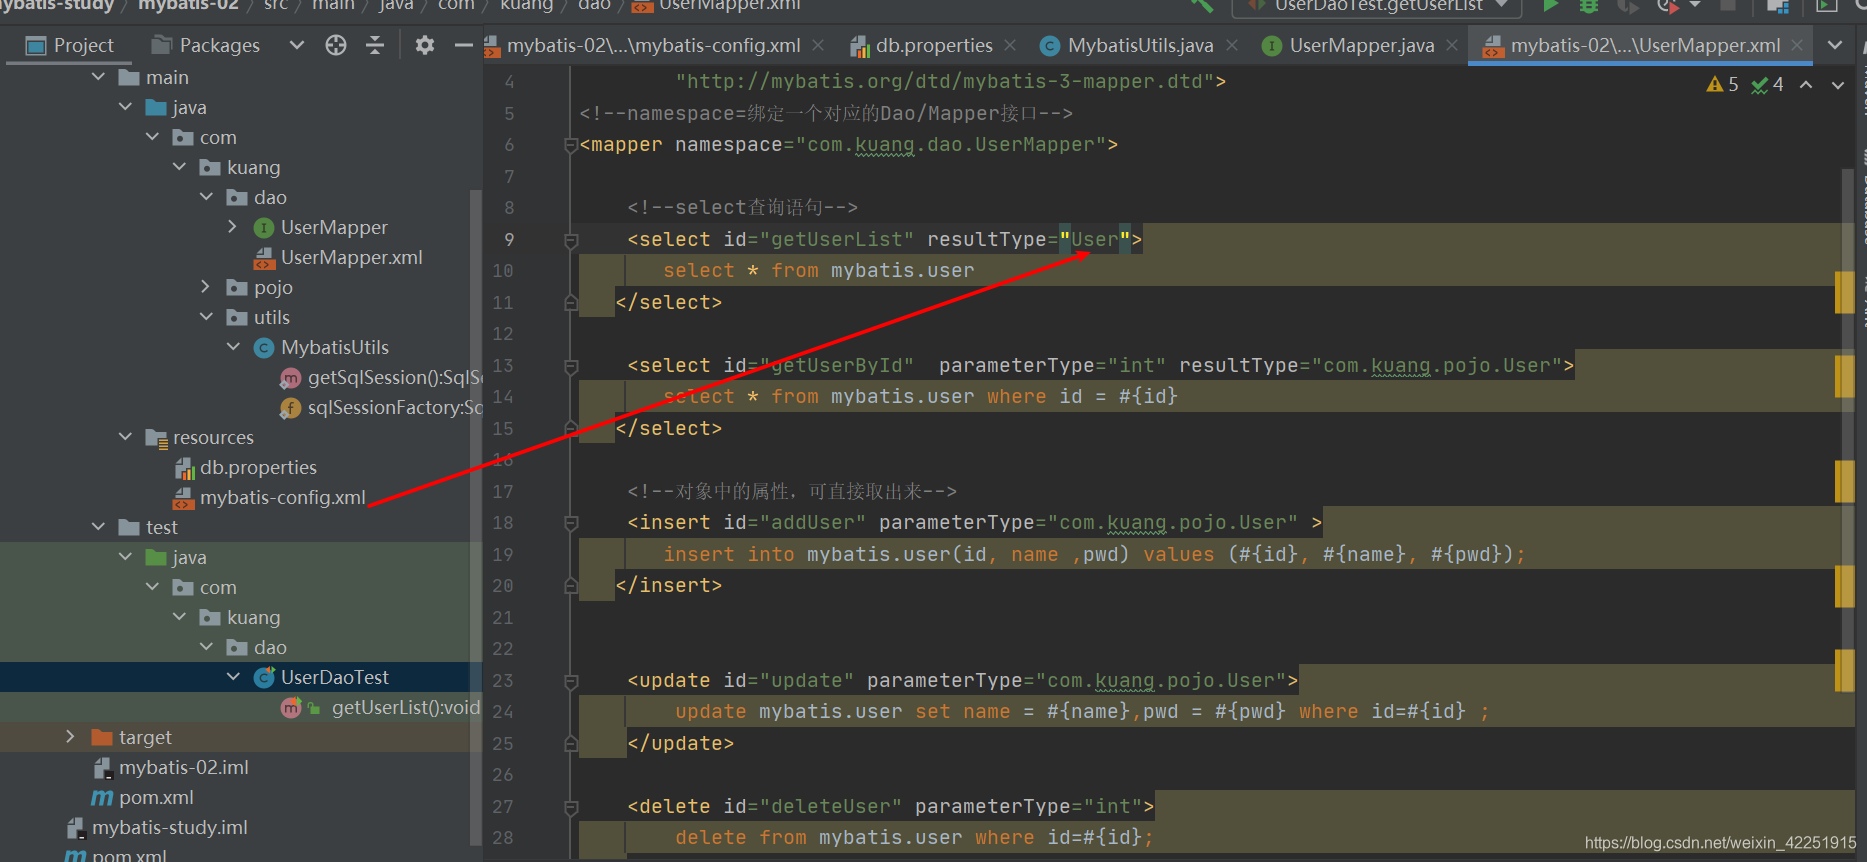Open Project panel gear options
This screenshot has width=1867, height=862.
coord(425,45)
